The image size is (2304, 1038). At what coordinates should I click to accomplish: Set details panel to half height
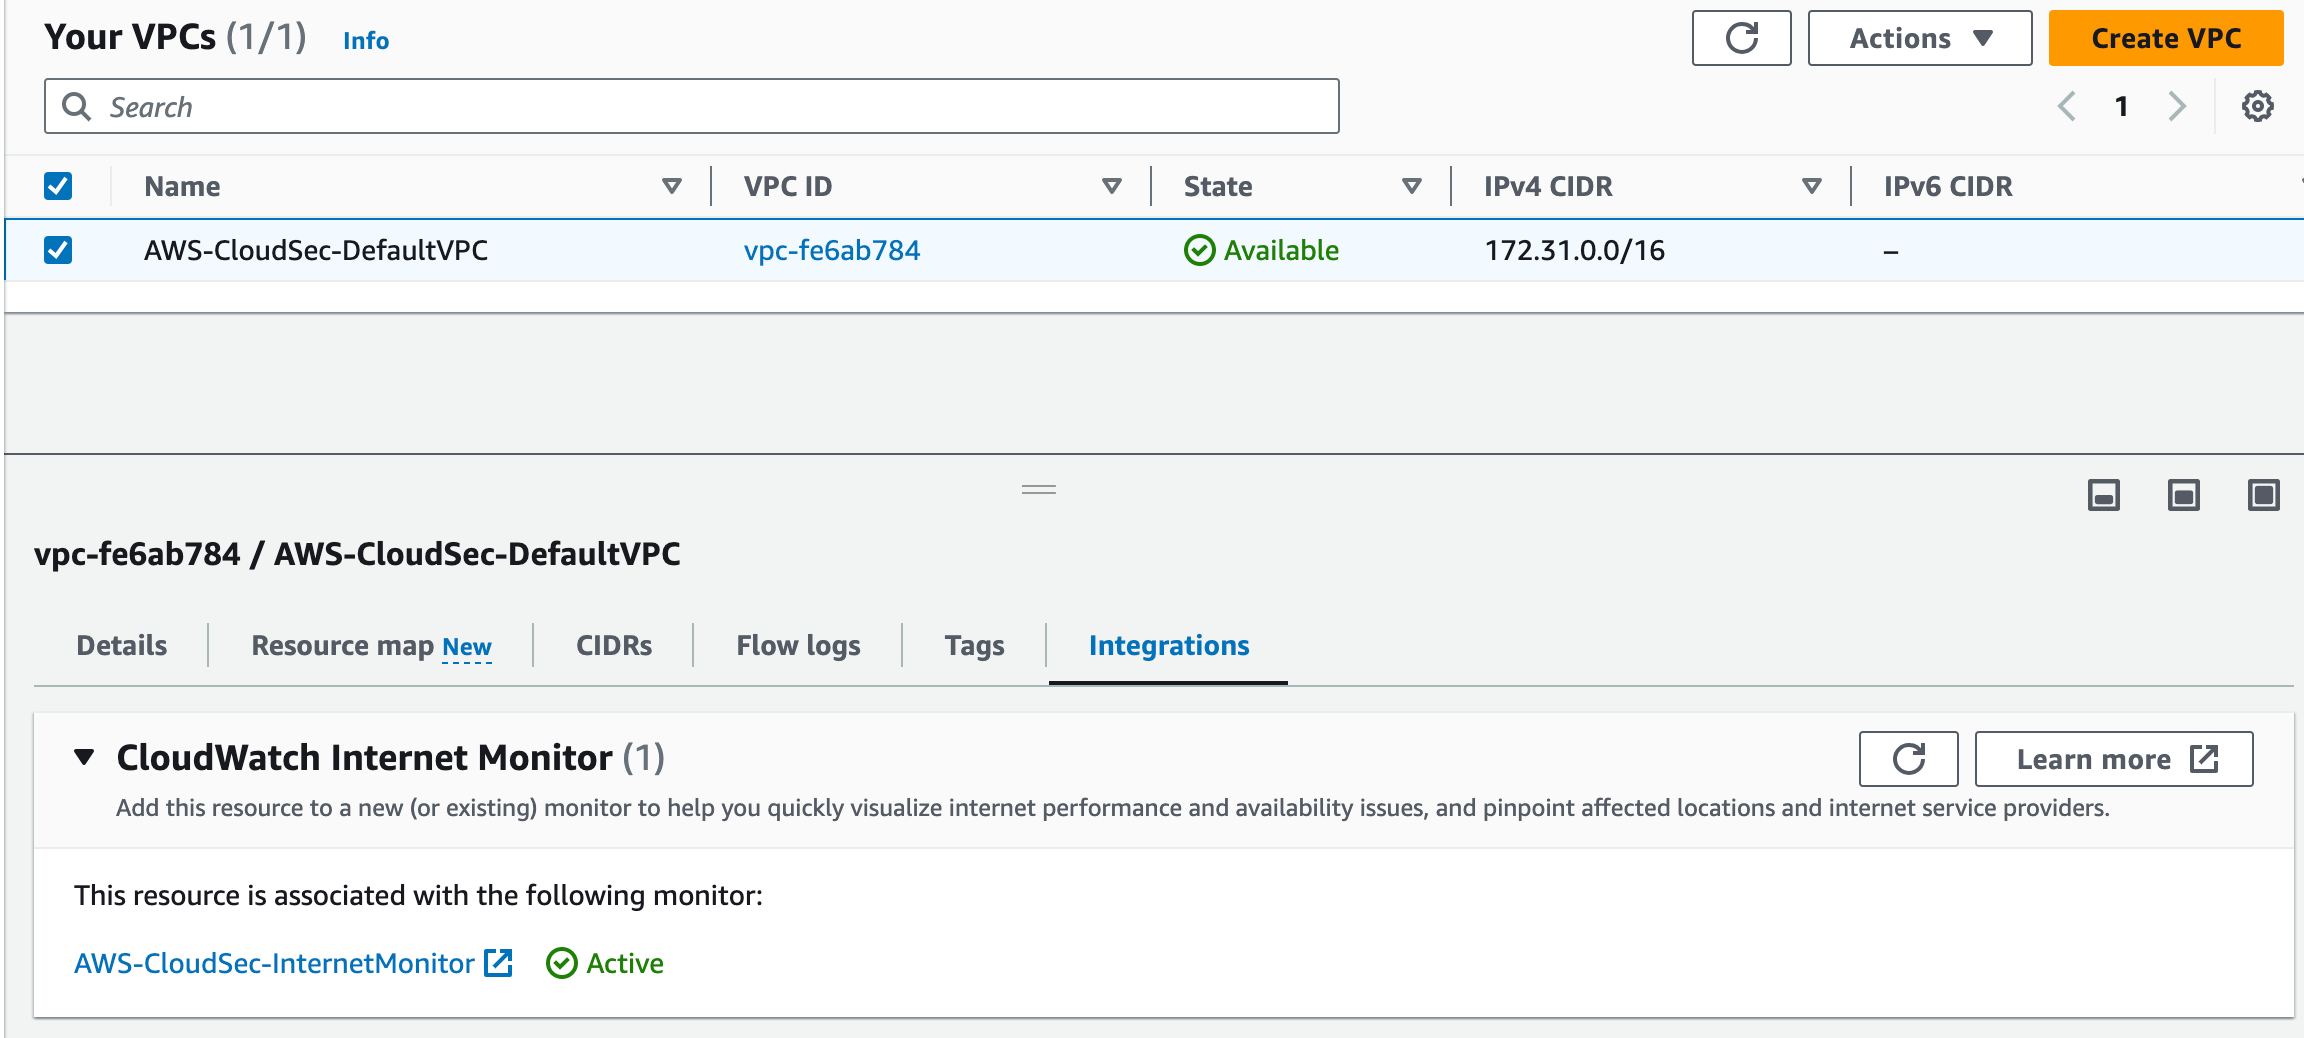tap(2184, 495)
